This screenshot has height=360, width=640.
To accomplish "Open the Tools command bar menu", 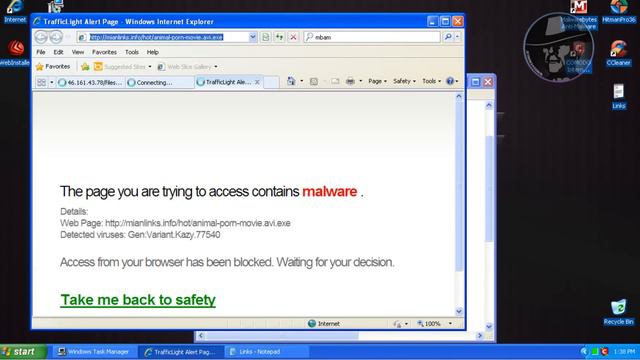I will [x=431, y=81].
